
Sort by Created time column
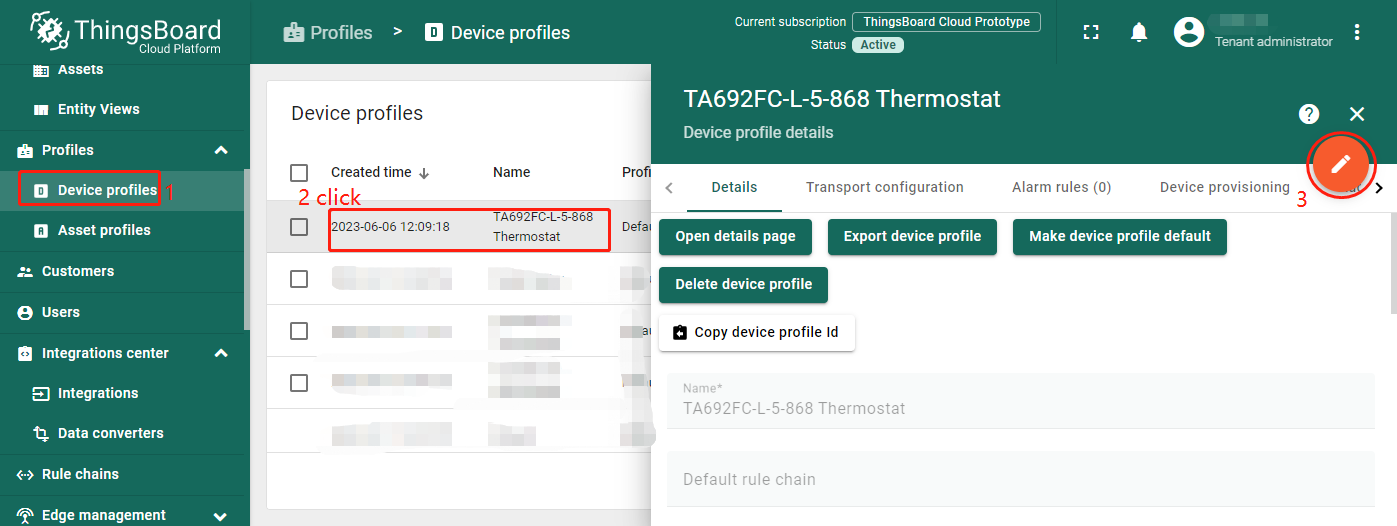click(x=371, y=172)
